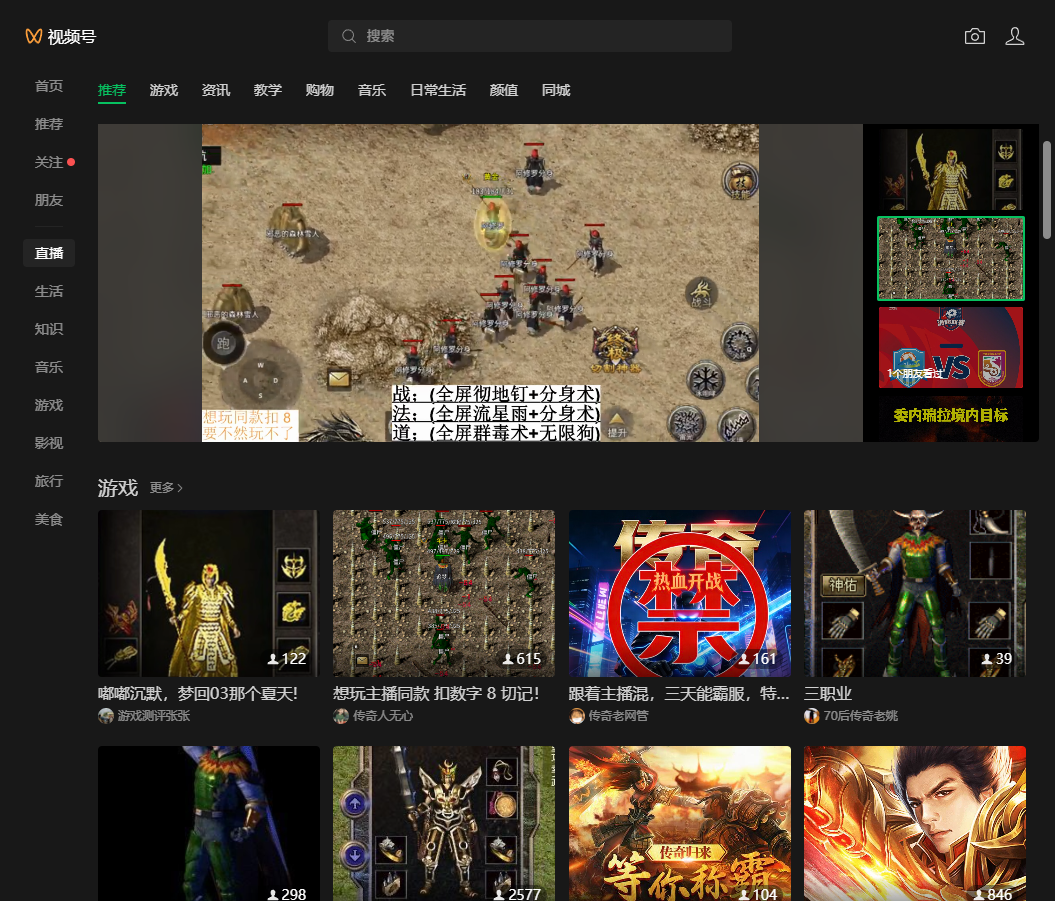Select VS match thumbnail in side carousel
Image resolution: width=1055 pixels, height=901 pixels.
951,347
